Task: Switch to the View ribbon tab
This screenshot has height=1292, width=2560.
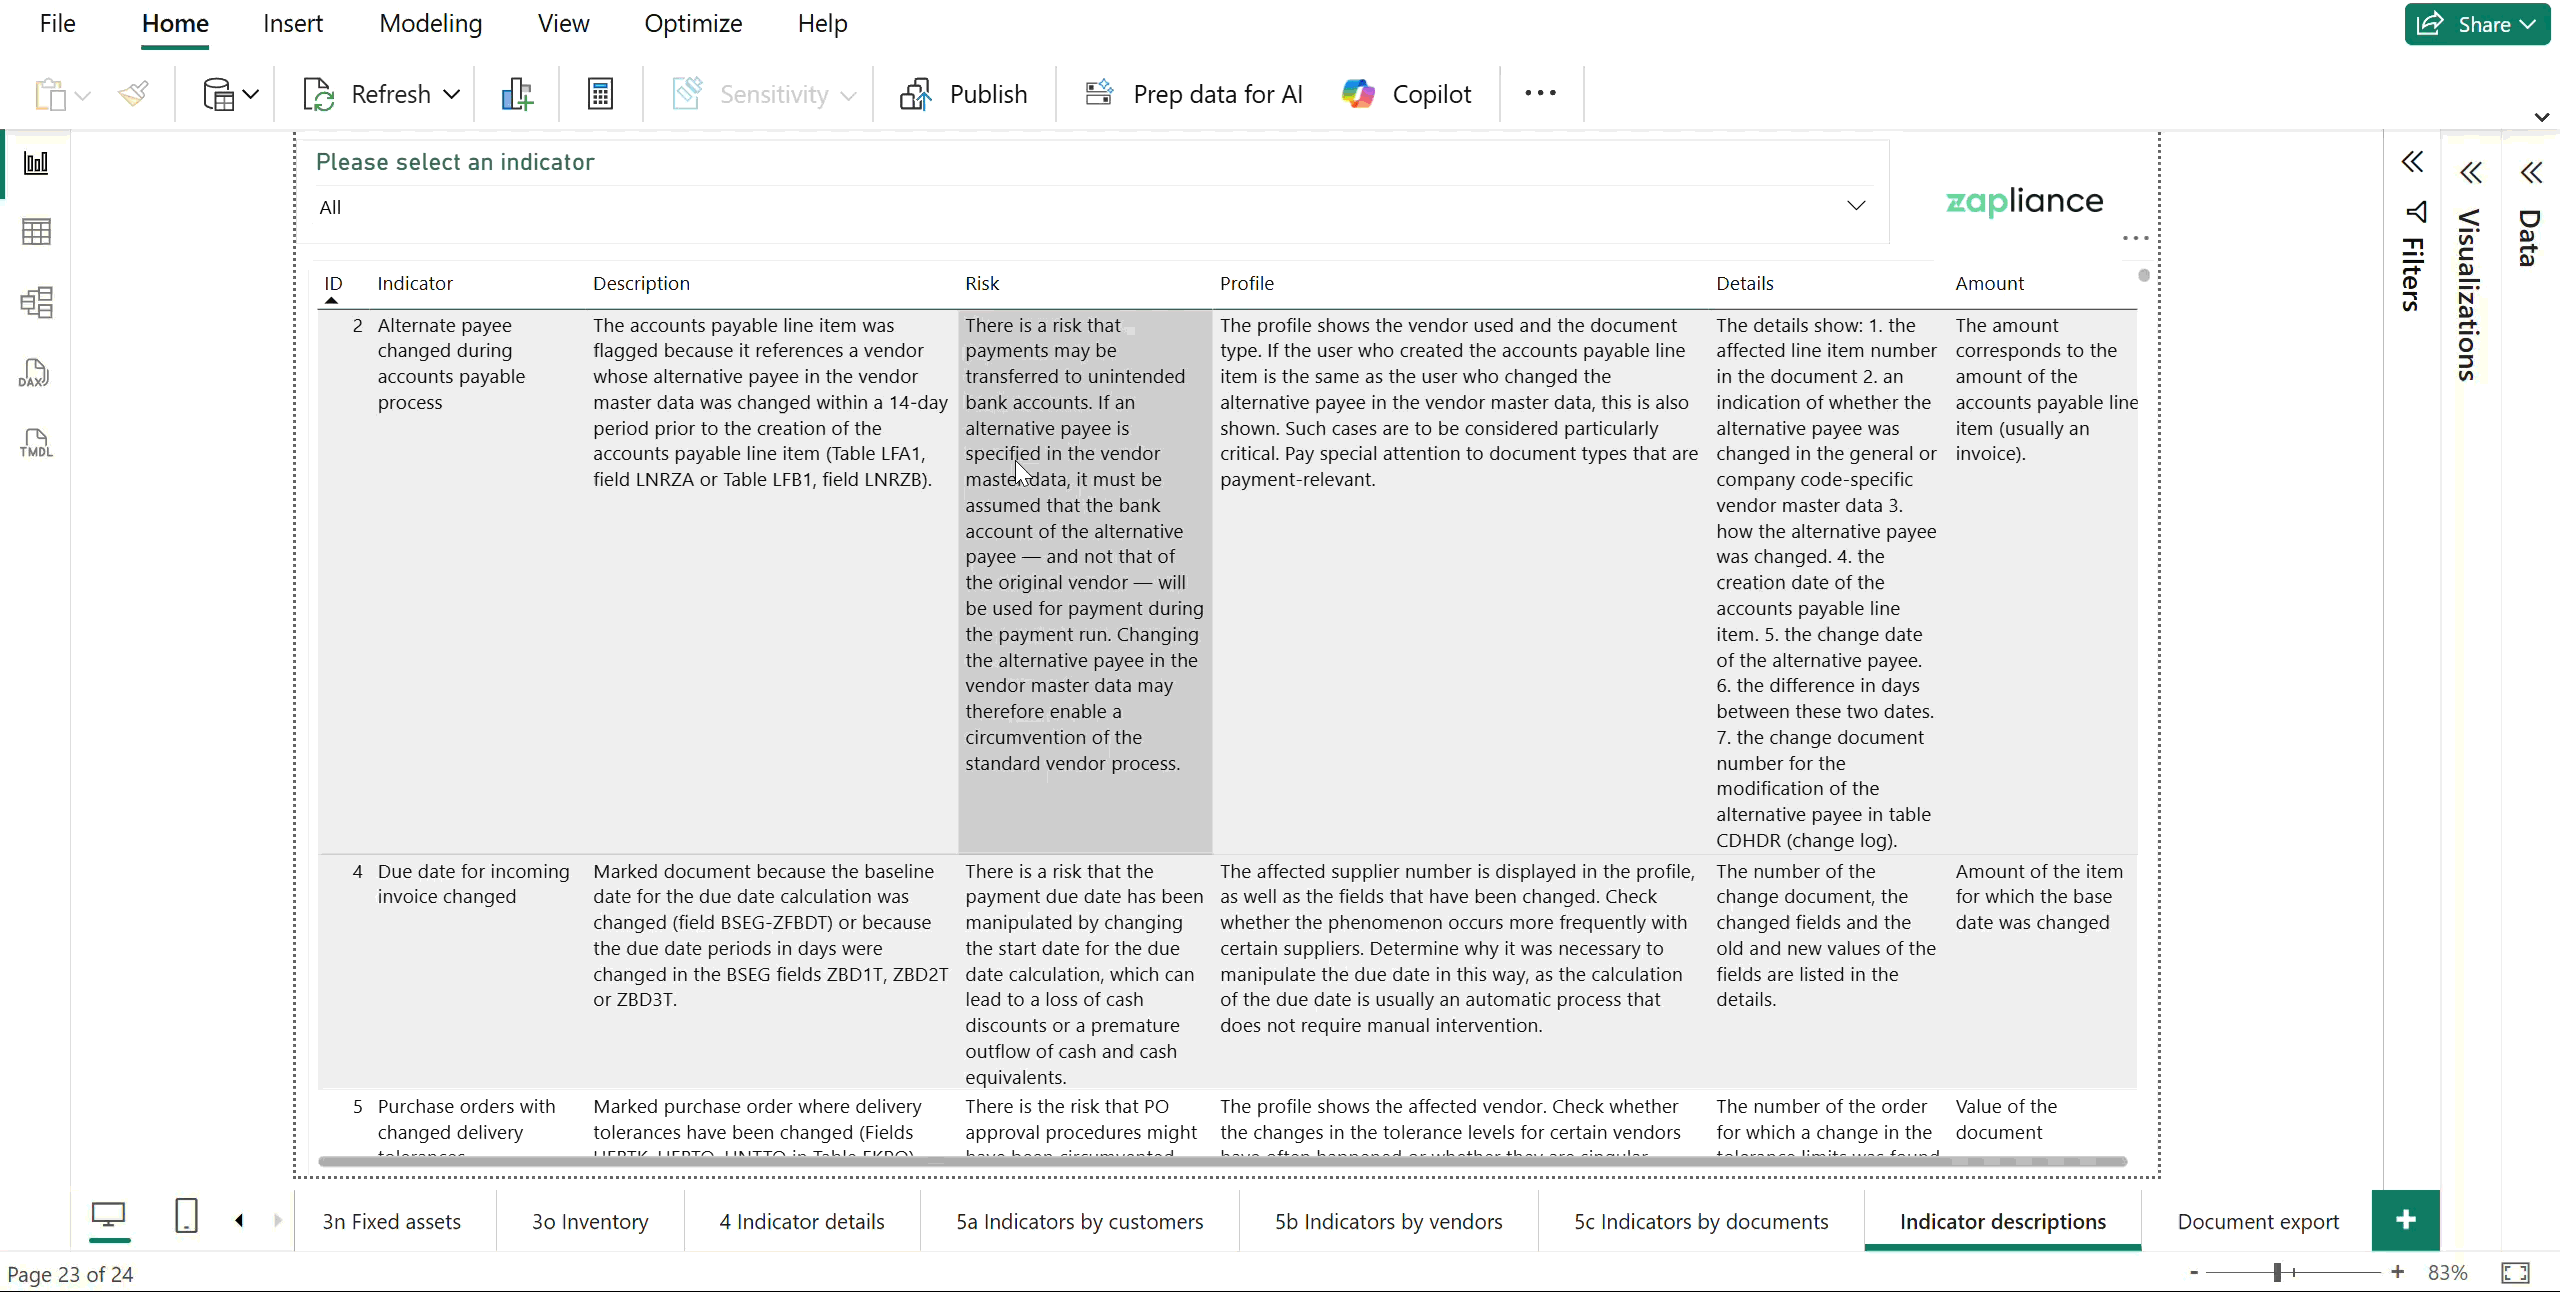Action: point(563,23)
